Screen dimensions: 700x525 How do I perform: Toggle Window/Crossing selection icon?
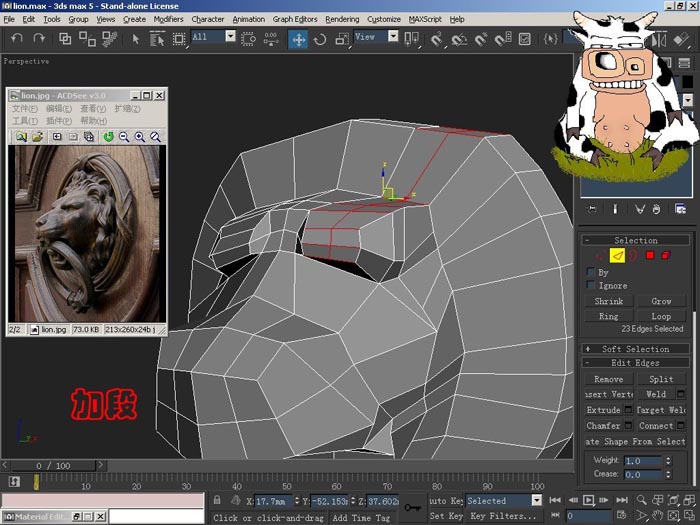[248, 39]
